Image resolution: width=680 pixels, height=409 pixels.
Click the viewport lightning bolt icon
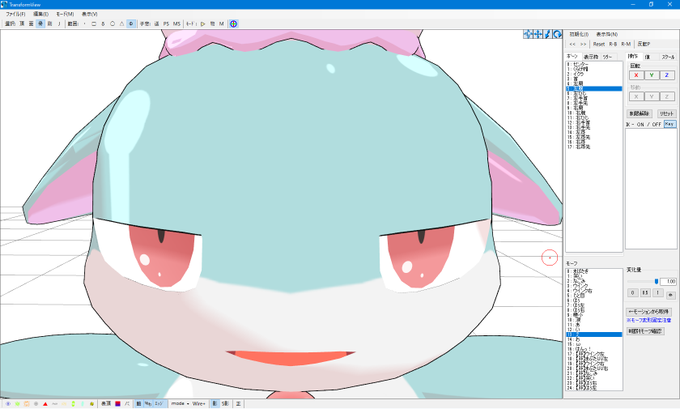pyautogui.click(x=548, y=34)
